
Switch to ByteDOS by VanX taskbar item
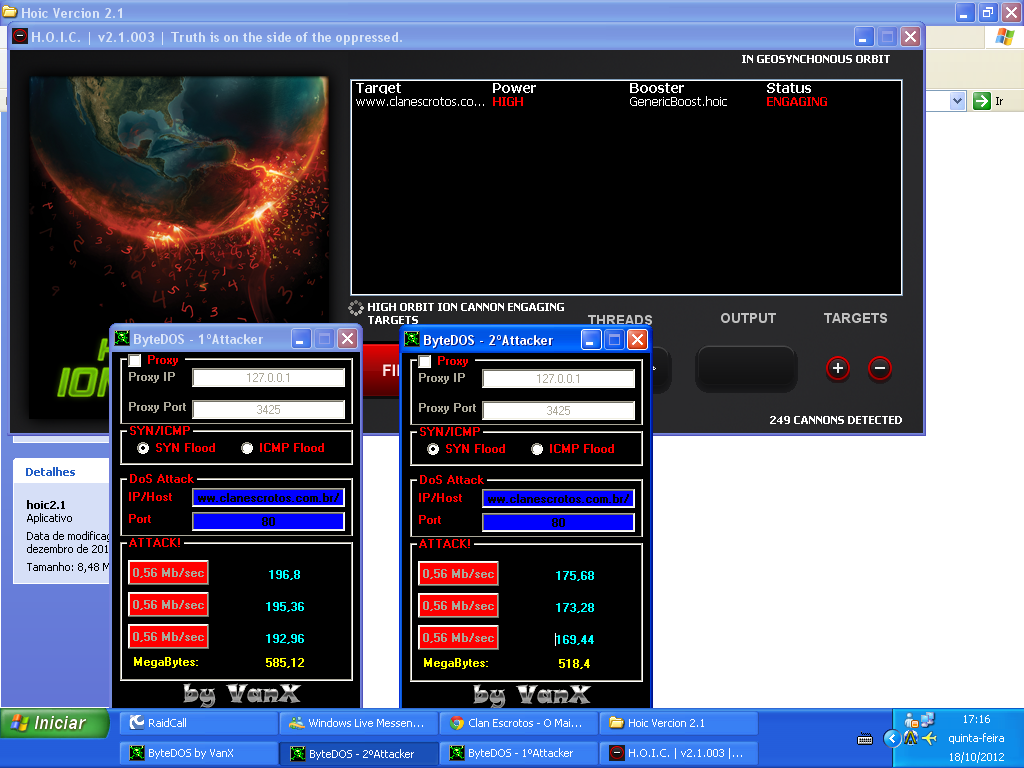click(199, 753)
